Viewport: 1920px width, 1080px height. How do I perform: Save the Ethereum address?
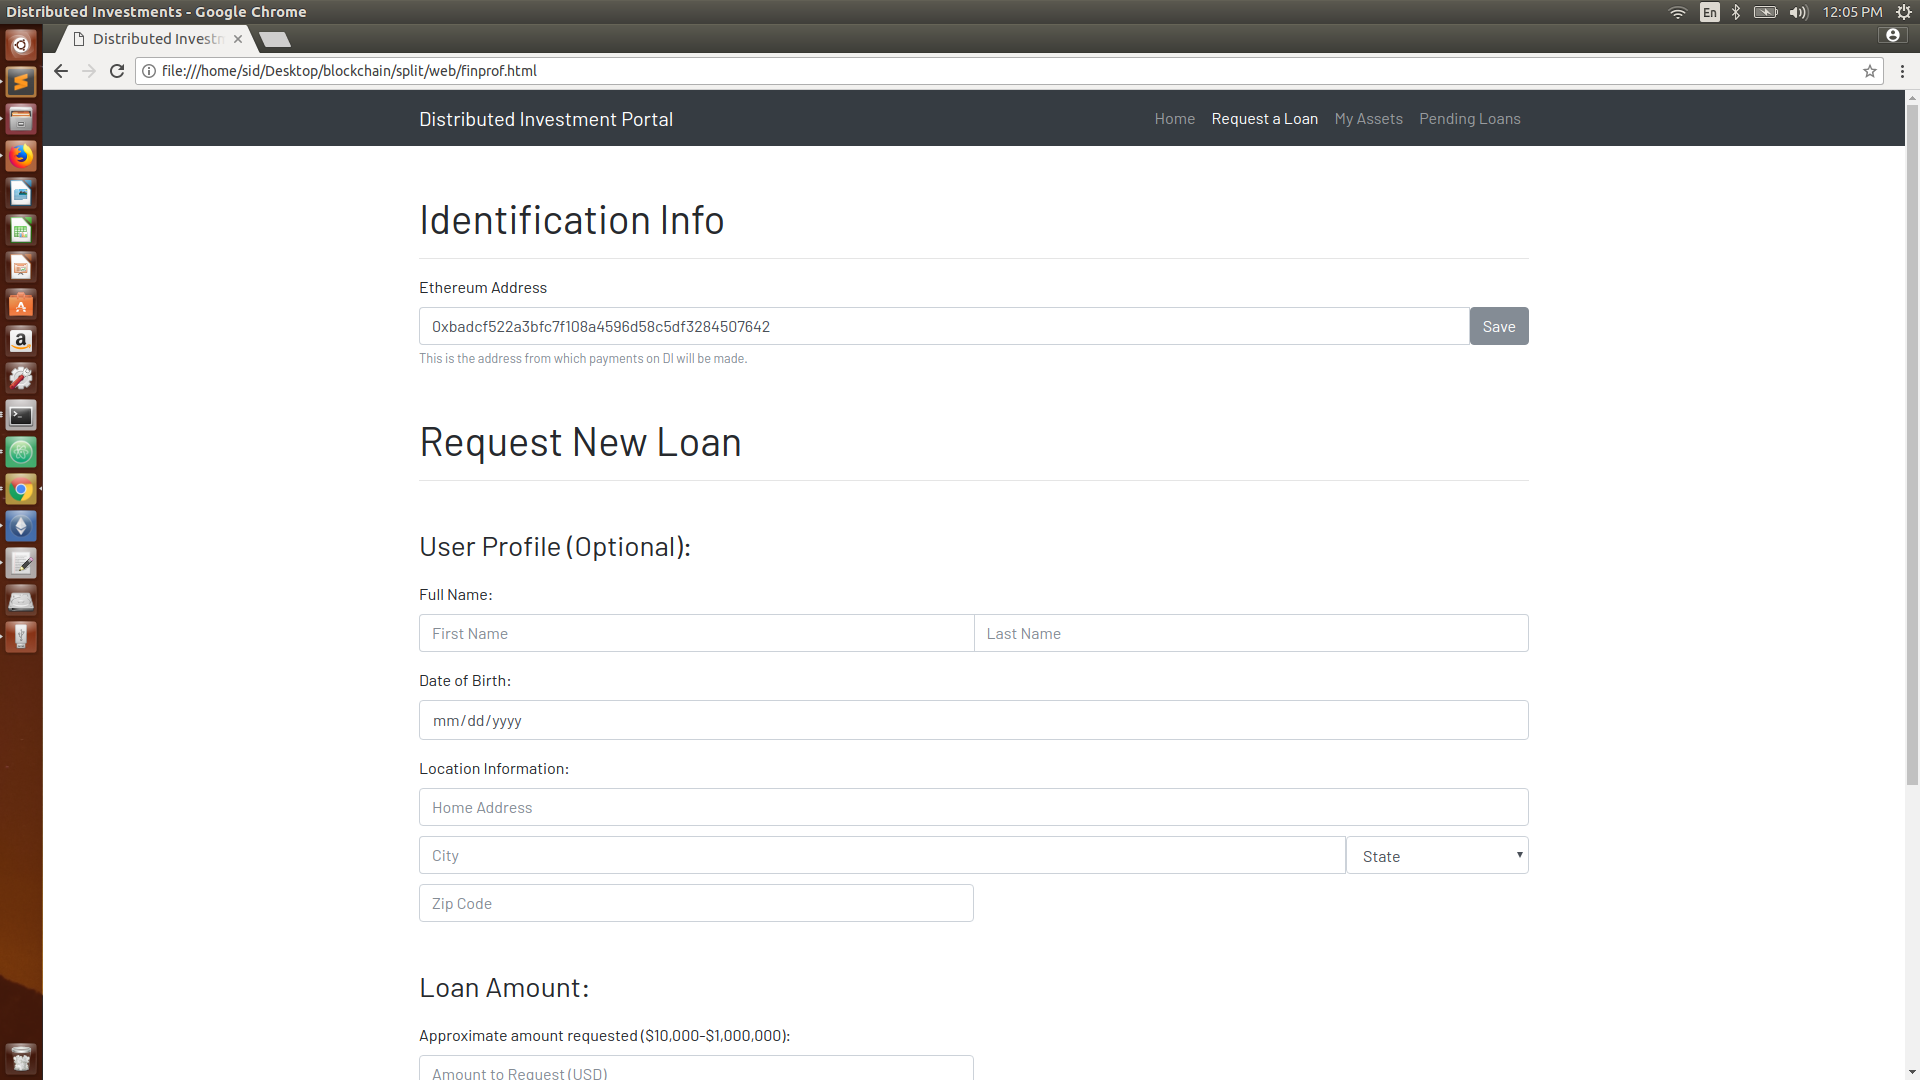point(1498,327)
